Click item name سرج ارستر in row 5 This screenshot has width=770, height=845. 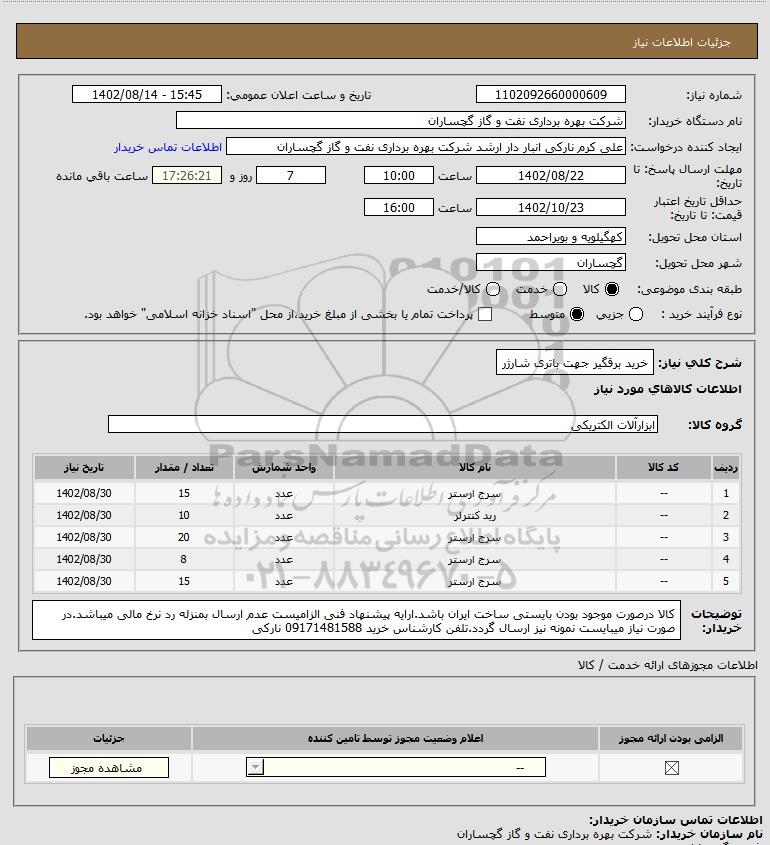pyautogui.click(x=475, y=582)
